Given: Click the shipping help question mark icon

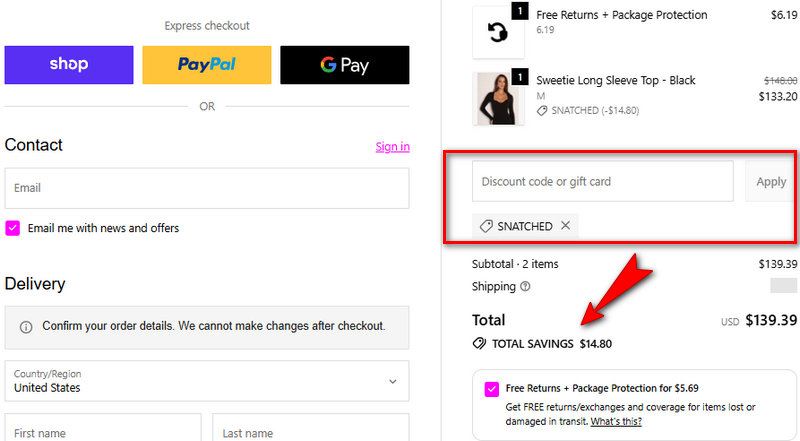Looking at the screenshot, I should tap(525, 287).
